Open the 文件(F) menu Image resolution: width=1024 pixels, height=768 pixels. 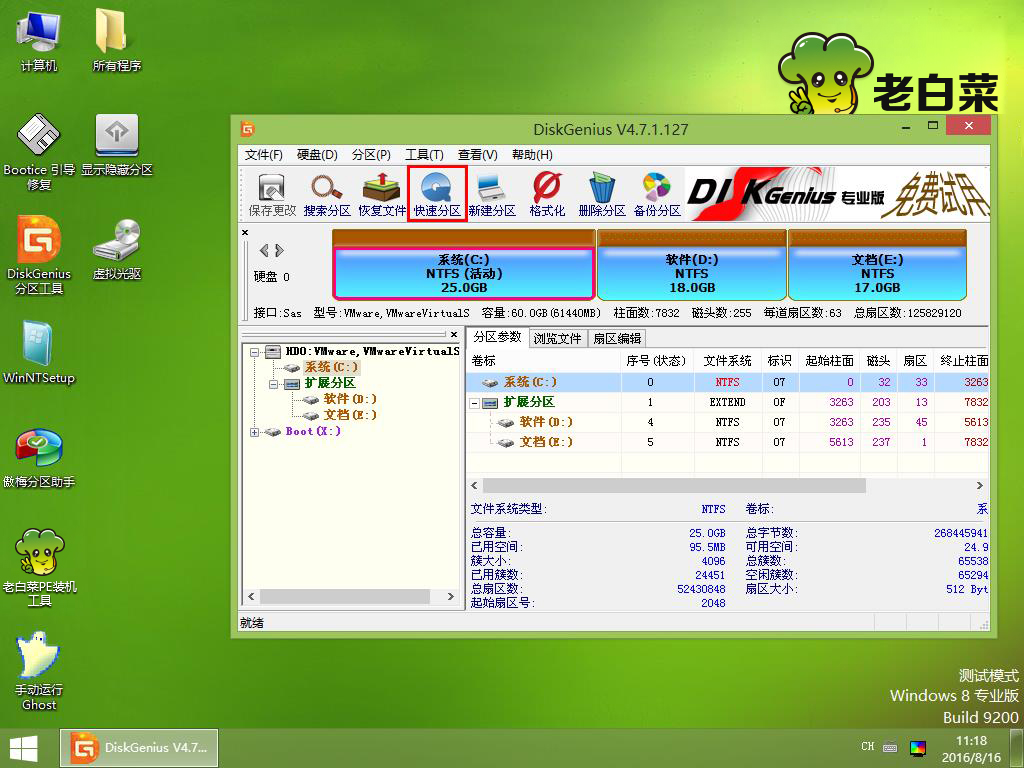(x=264, y=155)
